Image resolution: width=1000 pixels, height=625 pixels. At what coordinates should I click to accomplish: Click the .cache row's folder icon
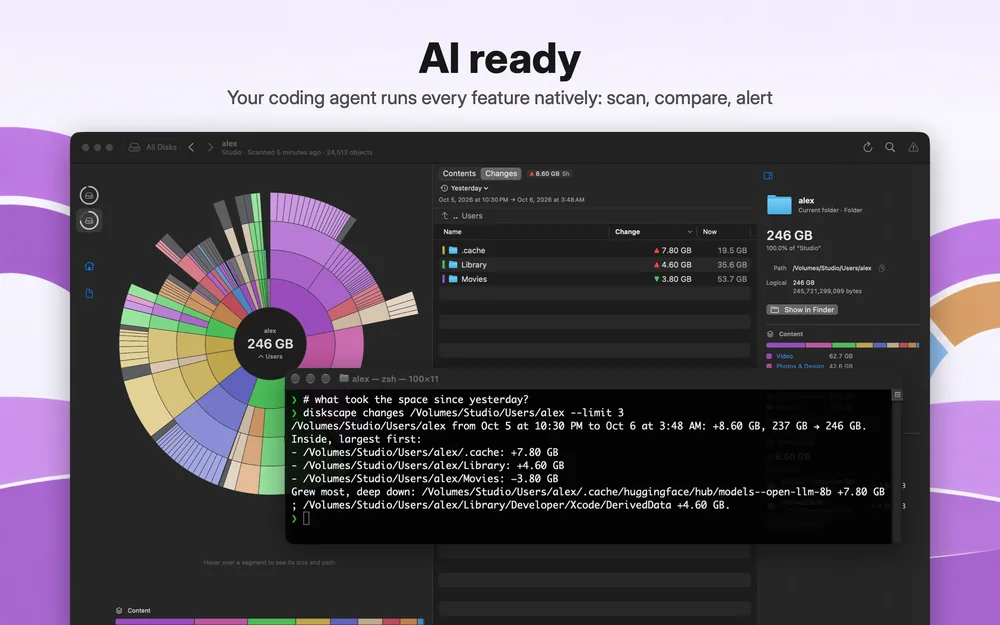click(453, 251)
